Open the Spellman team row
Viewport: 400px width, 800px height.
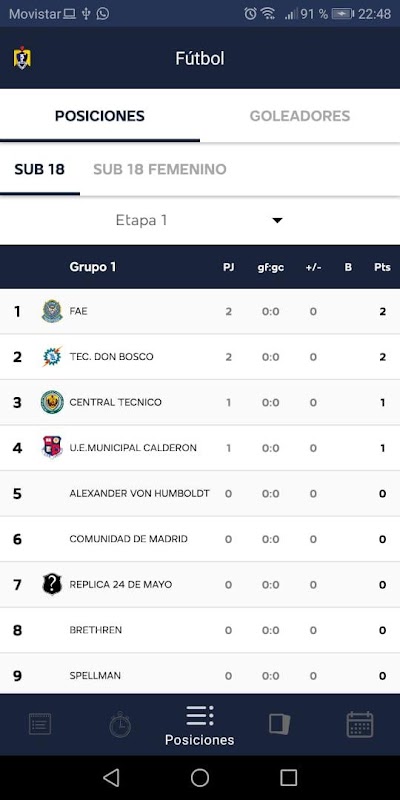click(200, 675)
